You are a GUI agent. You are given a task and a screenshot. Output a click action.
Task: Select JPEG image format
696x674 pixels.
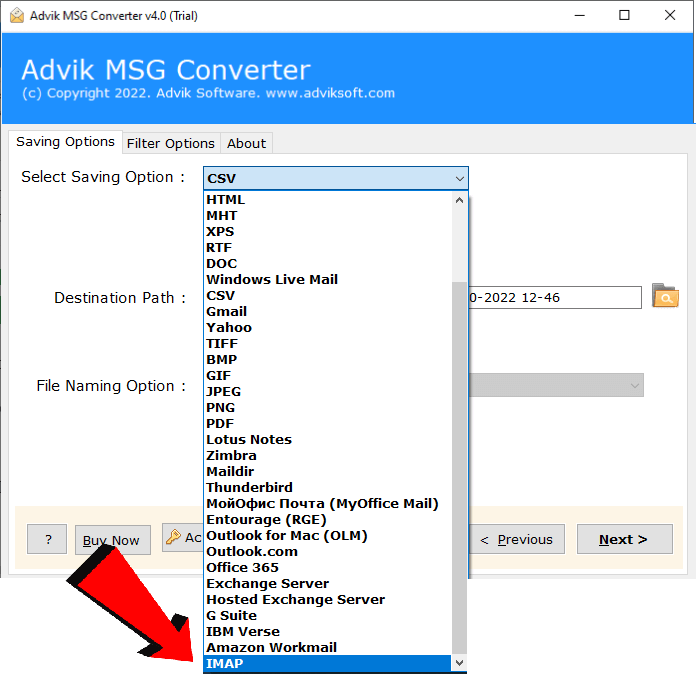(x=328, y=391)
